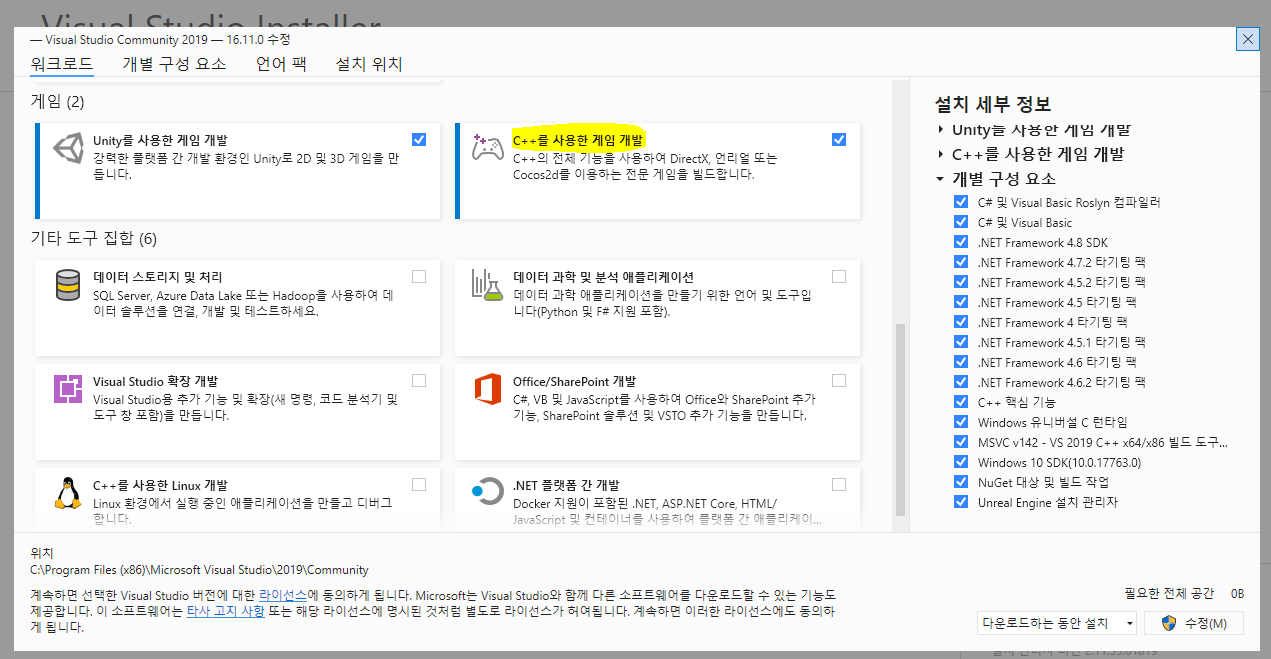This screenshot has height=659, width=1271.
Task: Uncheck the C++ 핵심 기능 component
Action: [961, 402]
